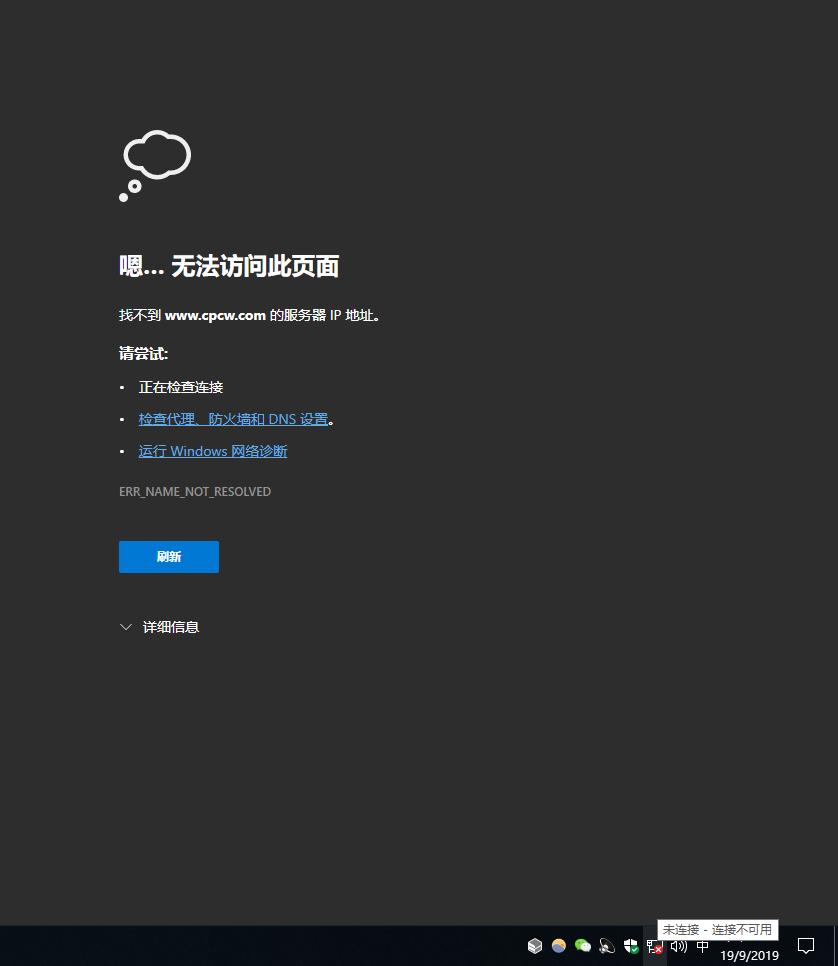Click the cube-shaped tray icon
Image resolution: width=838 pixels, height=966 pixels.
(x=535, y=945)
